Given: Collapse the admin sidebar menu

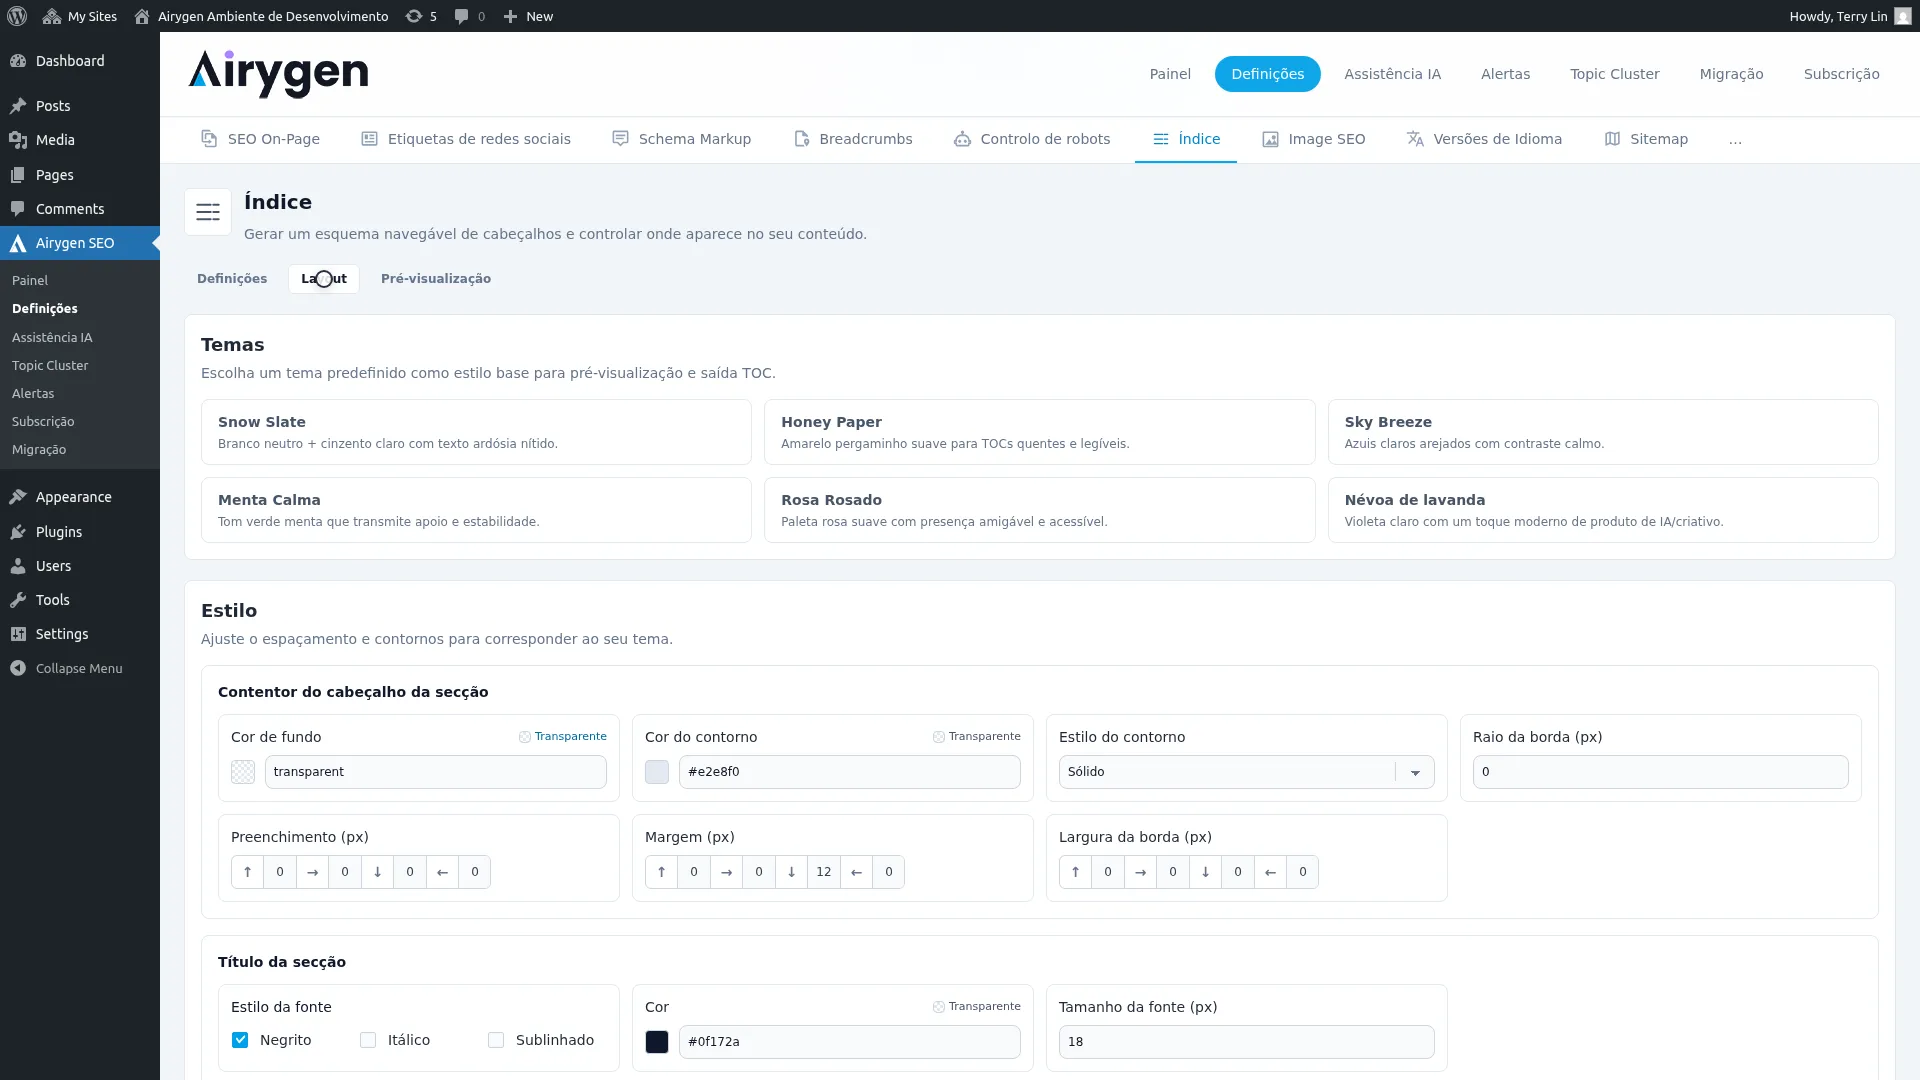Looking at the screenshot, I should [x=80, y=668].
